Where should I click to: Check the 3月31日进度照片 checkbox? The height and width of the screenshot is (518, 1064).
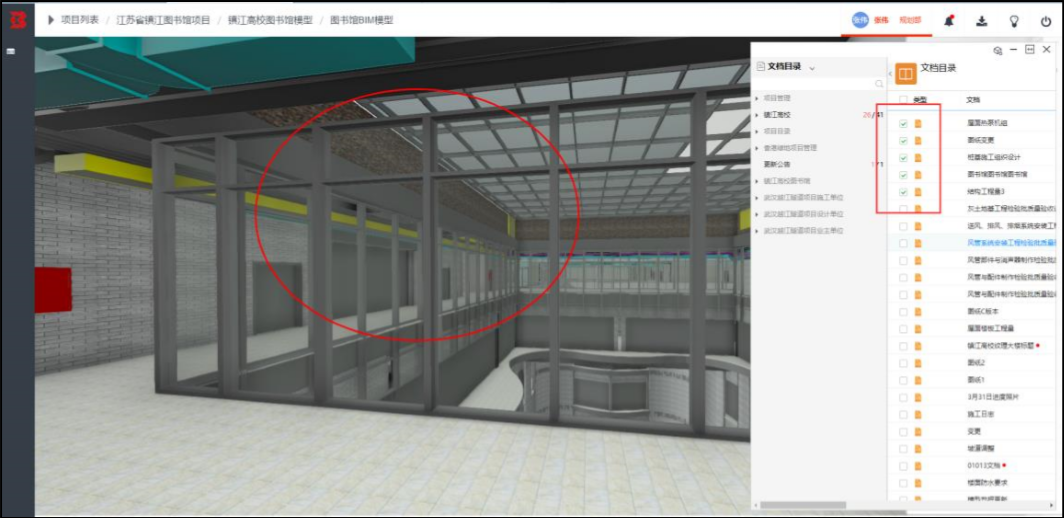coord(903,397)
